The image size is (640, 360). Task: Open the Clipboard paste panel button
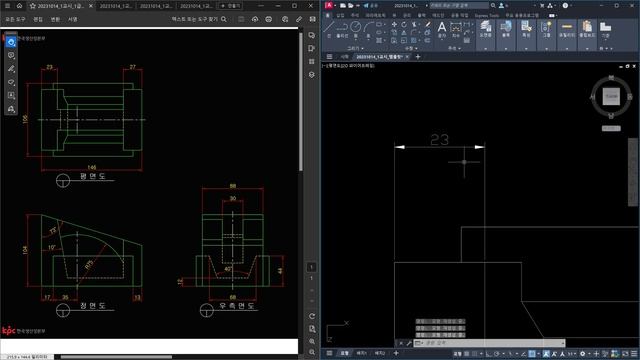[587, 29]
